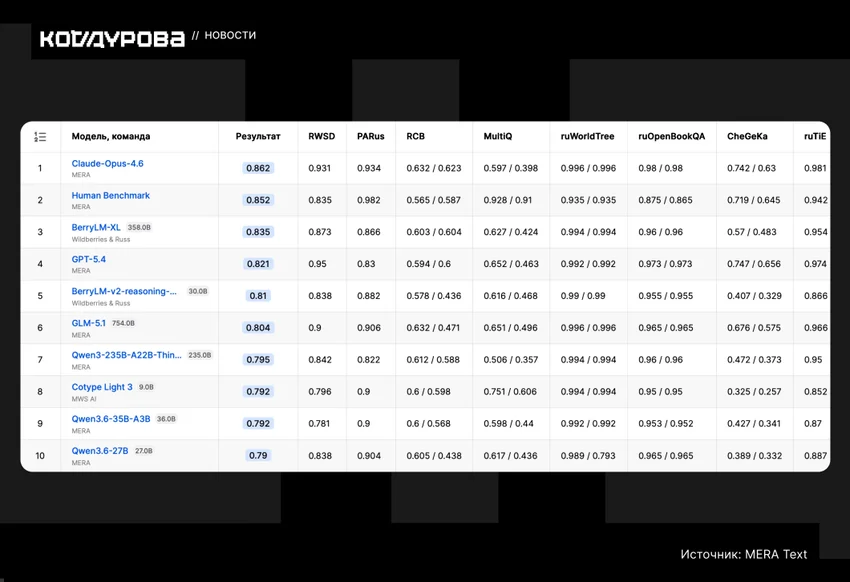Click the Кот Дурова logo
The width and height of the screenshot is (850, 582).
[x=112, y=38]
